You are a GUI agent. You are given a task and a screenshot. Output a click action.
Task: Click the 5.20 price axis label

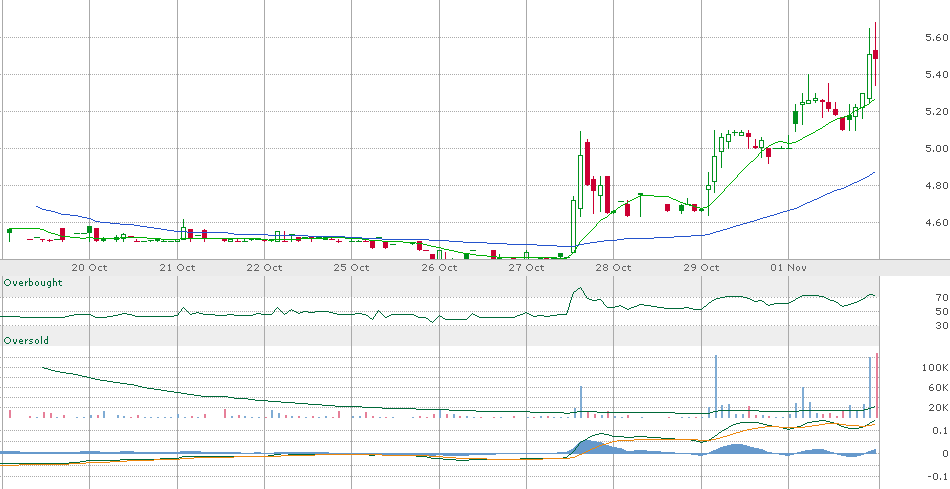click(936, 111)
